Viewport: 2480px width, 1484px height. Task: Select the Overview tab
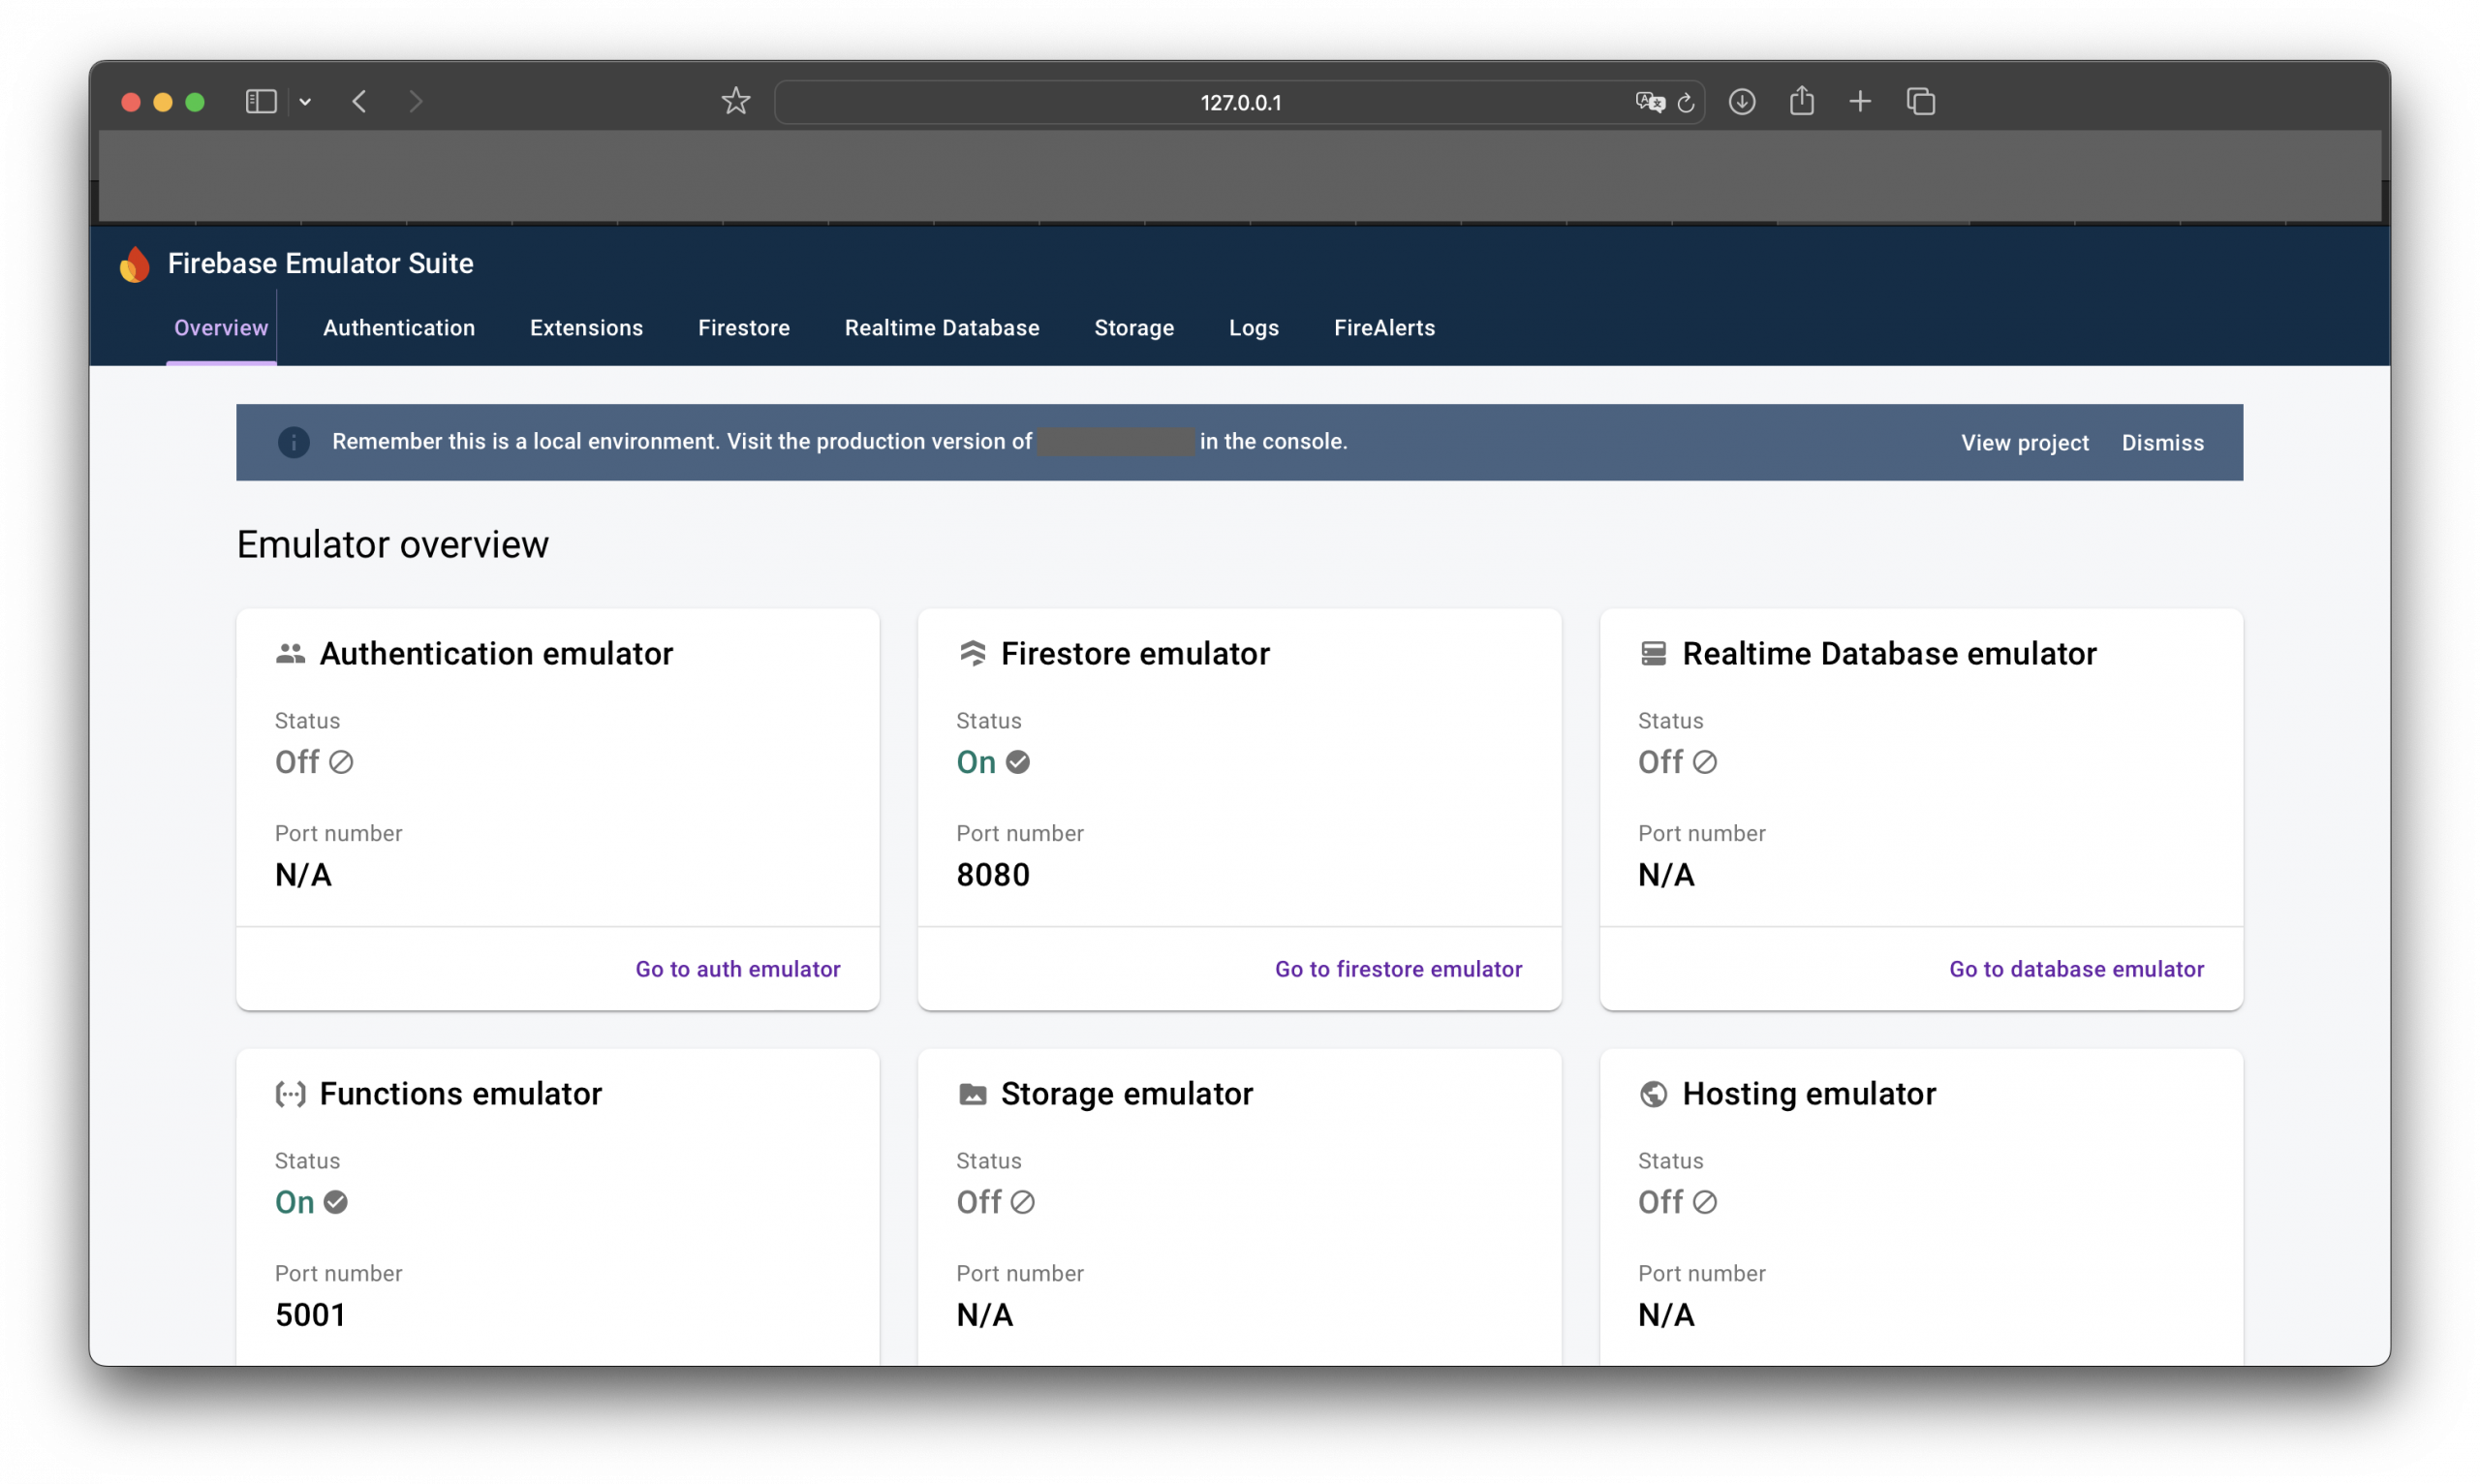pos(221,328)
